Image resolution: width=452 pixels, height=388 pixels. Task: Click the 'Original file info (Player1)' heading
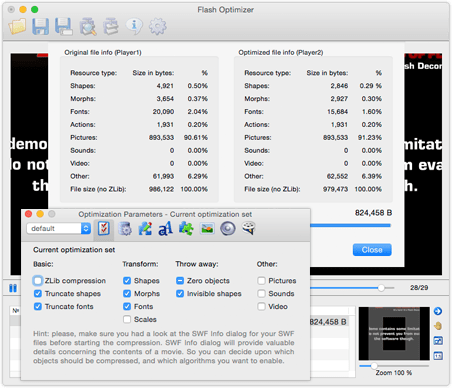[103, 52]
